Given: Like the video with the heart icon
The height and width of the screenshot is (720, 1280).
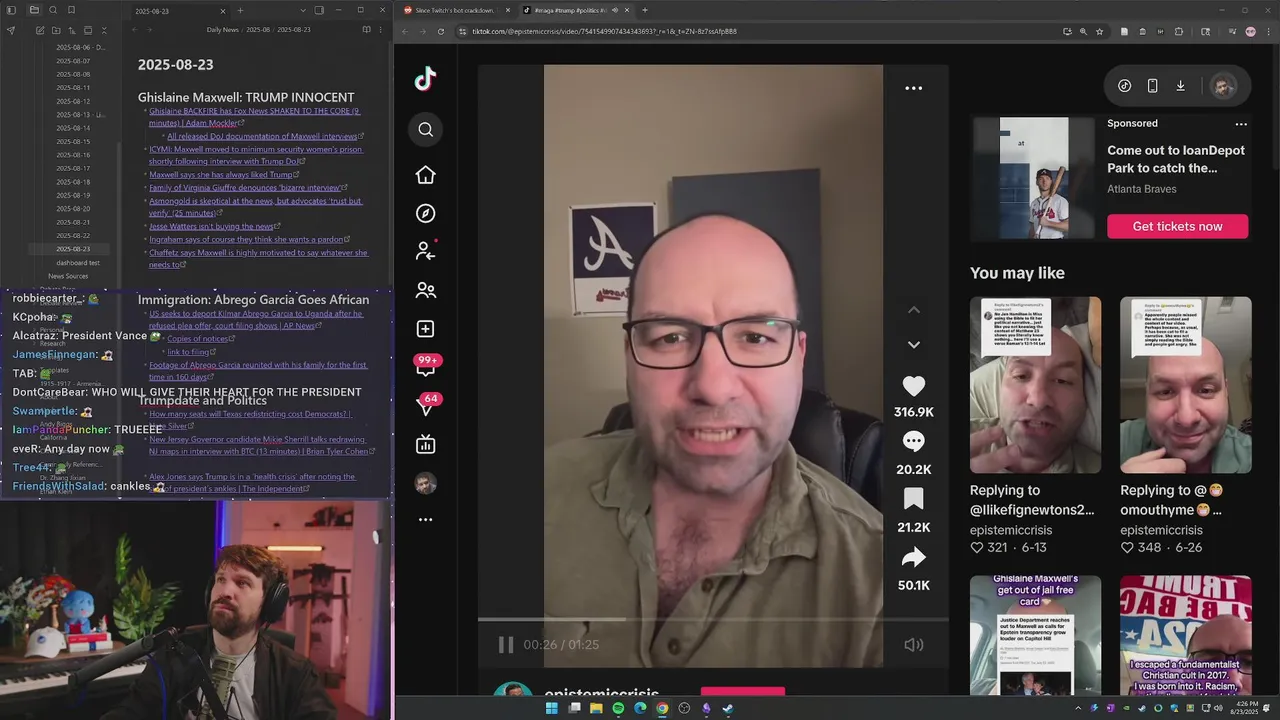Looking at the screenshot, I should click(x=914, y=386).
